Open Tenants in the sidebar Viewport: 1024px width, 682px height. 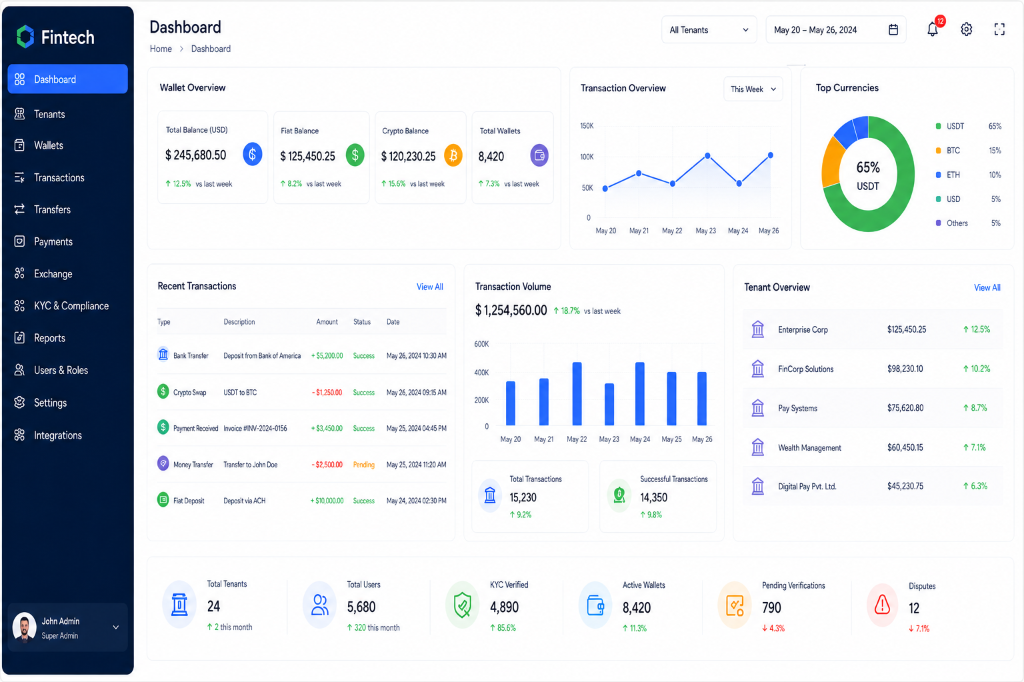click(x=68, y=114)
